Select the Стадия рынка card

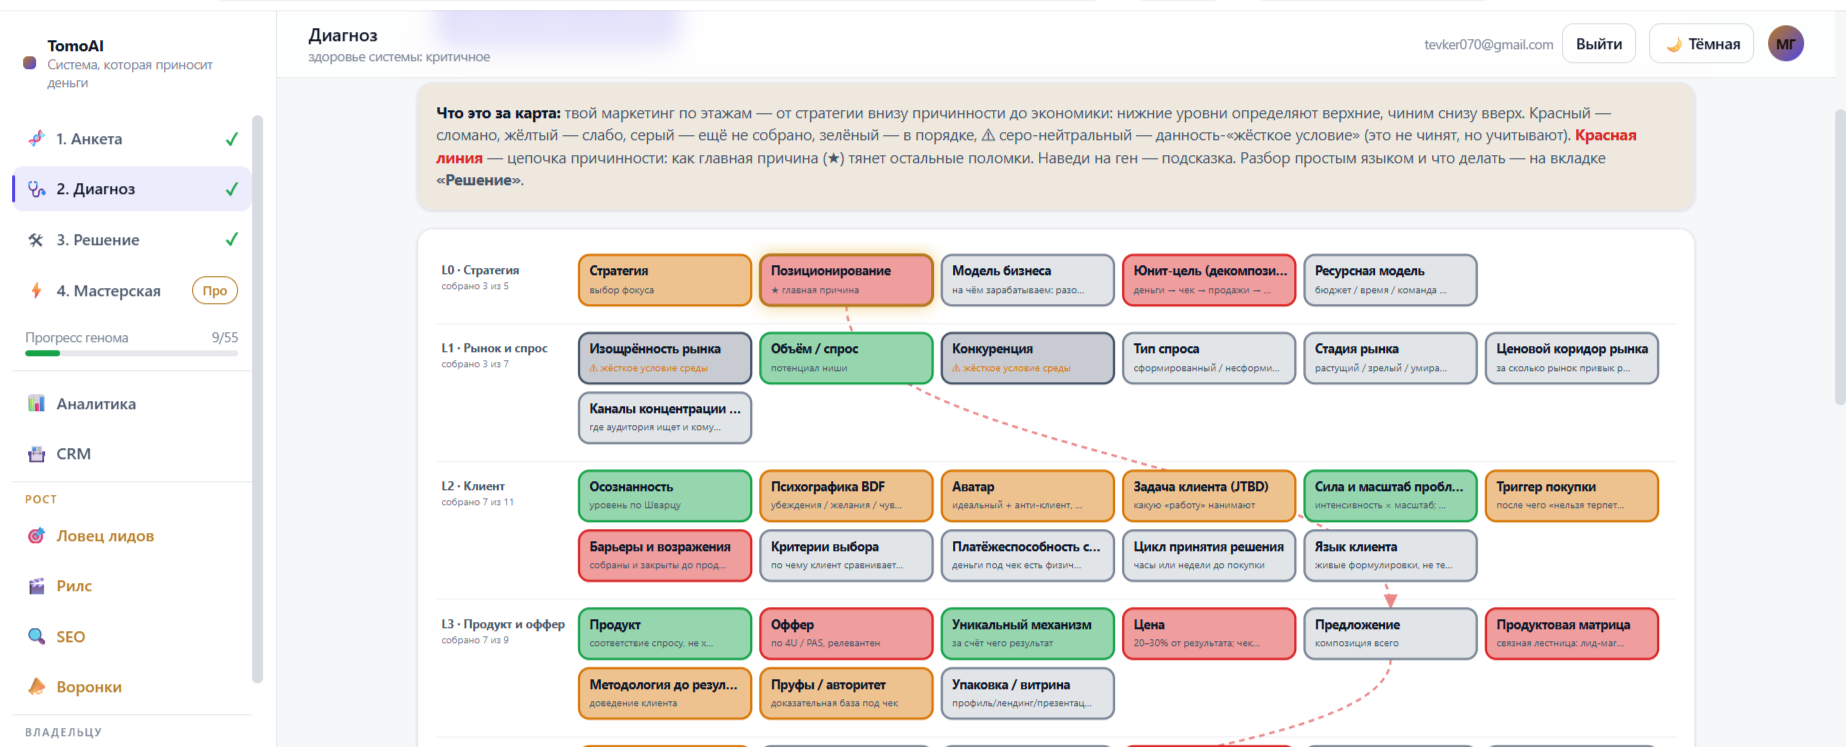click(1390, 358)
